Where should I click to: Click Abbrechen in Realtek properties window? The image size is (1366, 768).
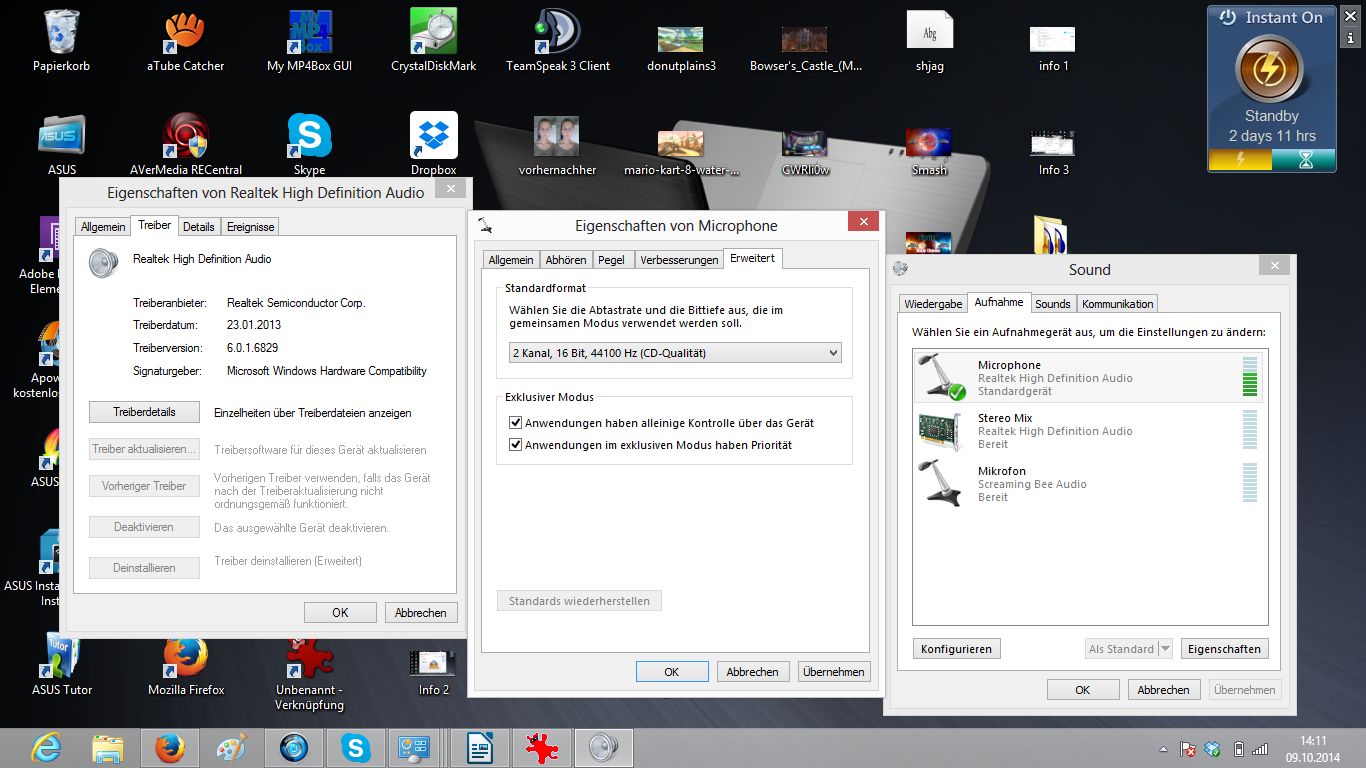tap(421, 612)
